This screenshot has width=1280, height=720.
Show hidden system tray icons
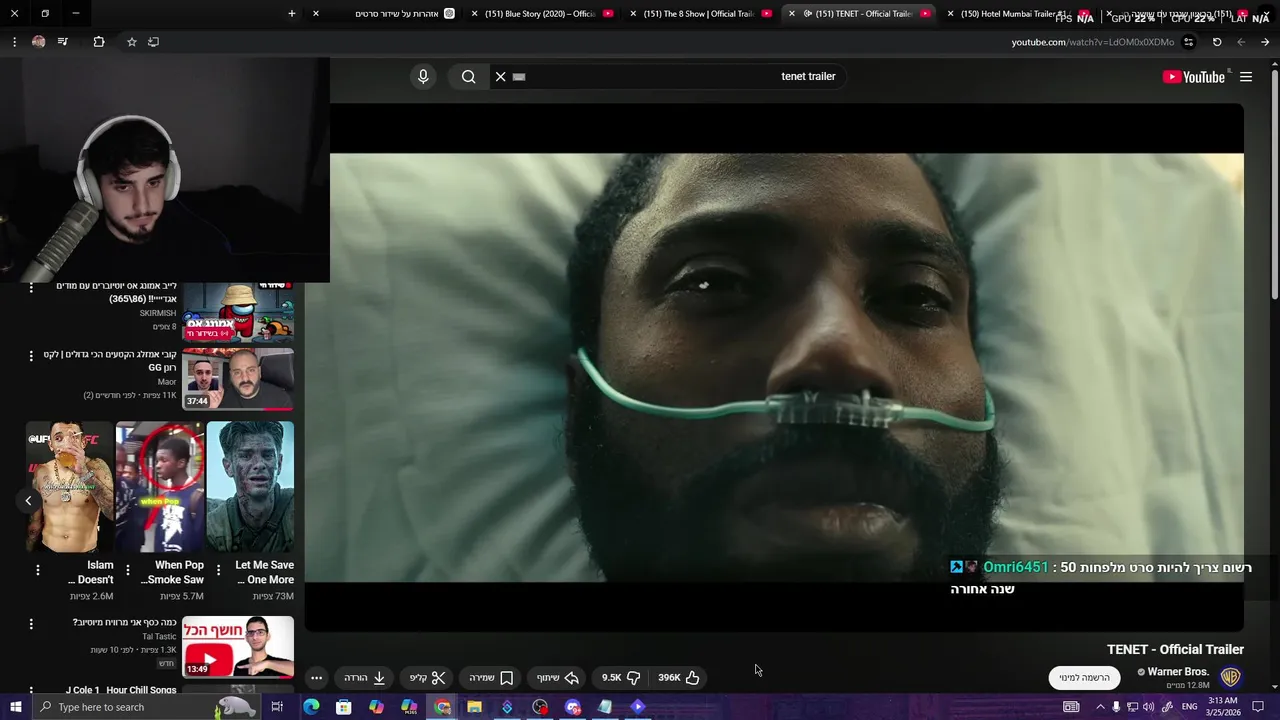tap(1098, 707)
